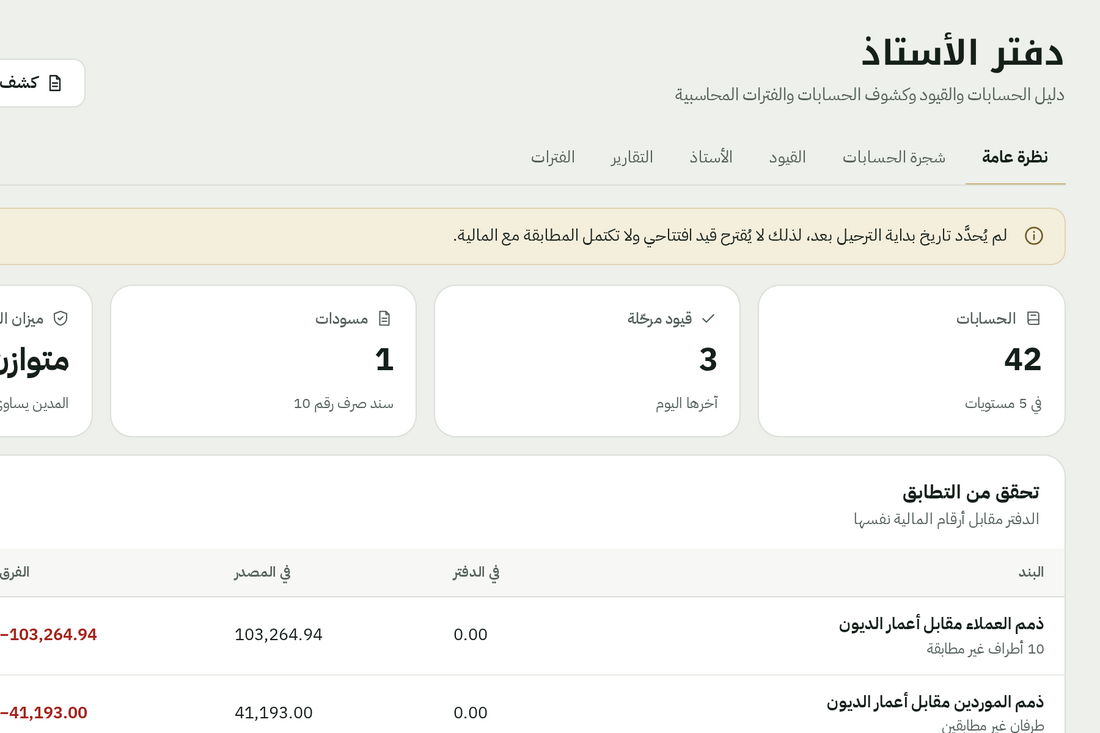Click the البند column header

1031,572
